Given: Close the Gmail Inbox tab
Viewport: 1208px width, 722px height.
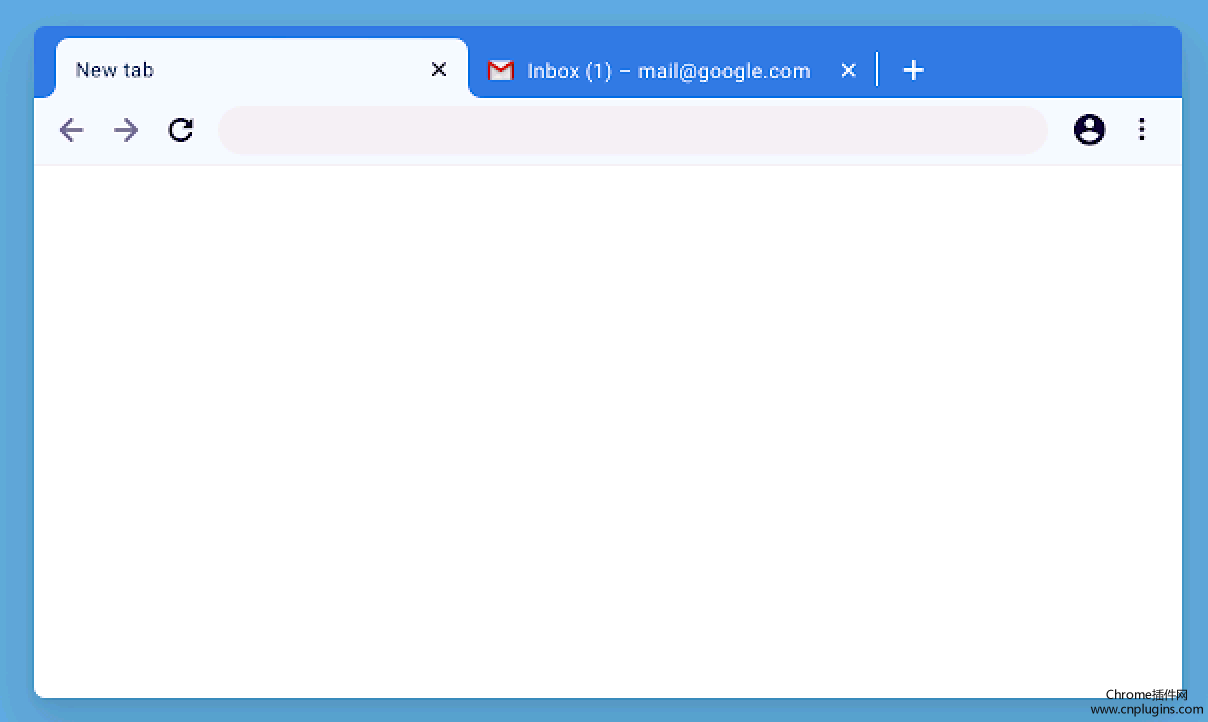Looking at the screenshot, I should click(x=848, y=70).
